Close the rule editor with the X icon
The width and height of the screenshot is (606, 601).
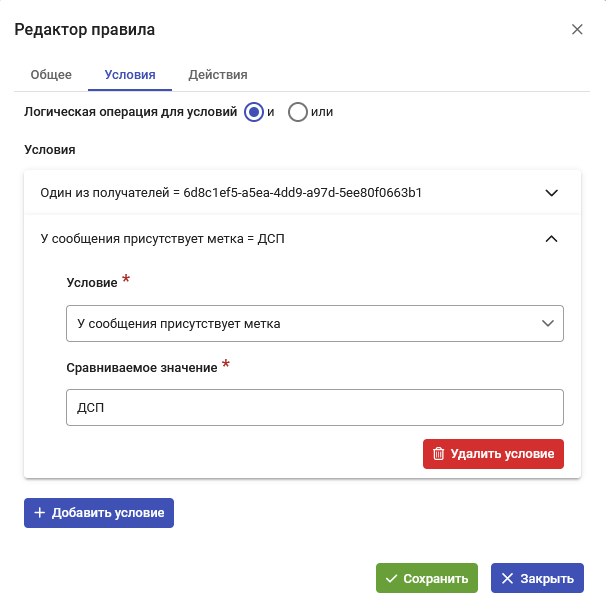tap(577, 29)
